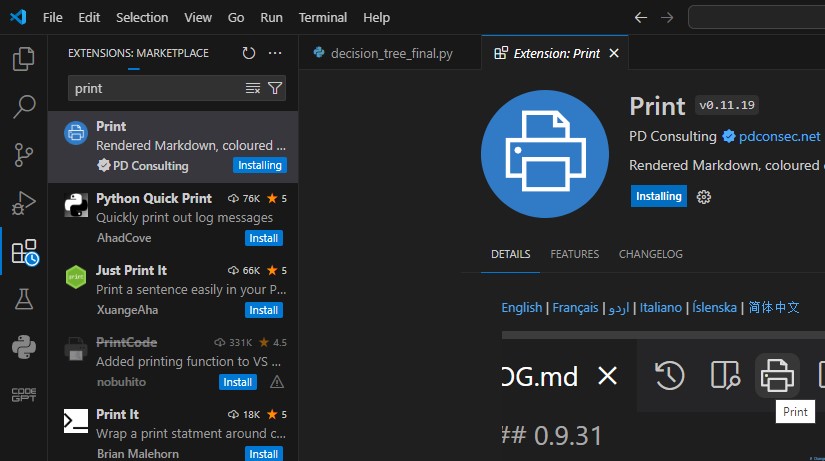Screen dimensions: 825x461
Task: Close the Extension: Print tab
Action: 613,53
